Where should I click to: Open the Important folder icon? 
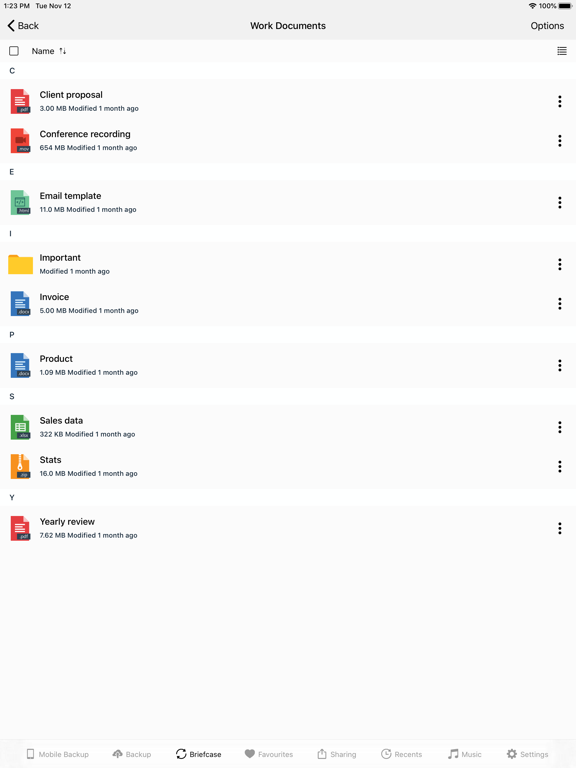(21, 264)
